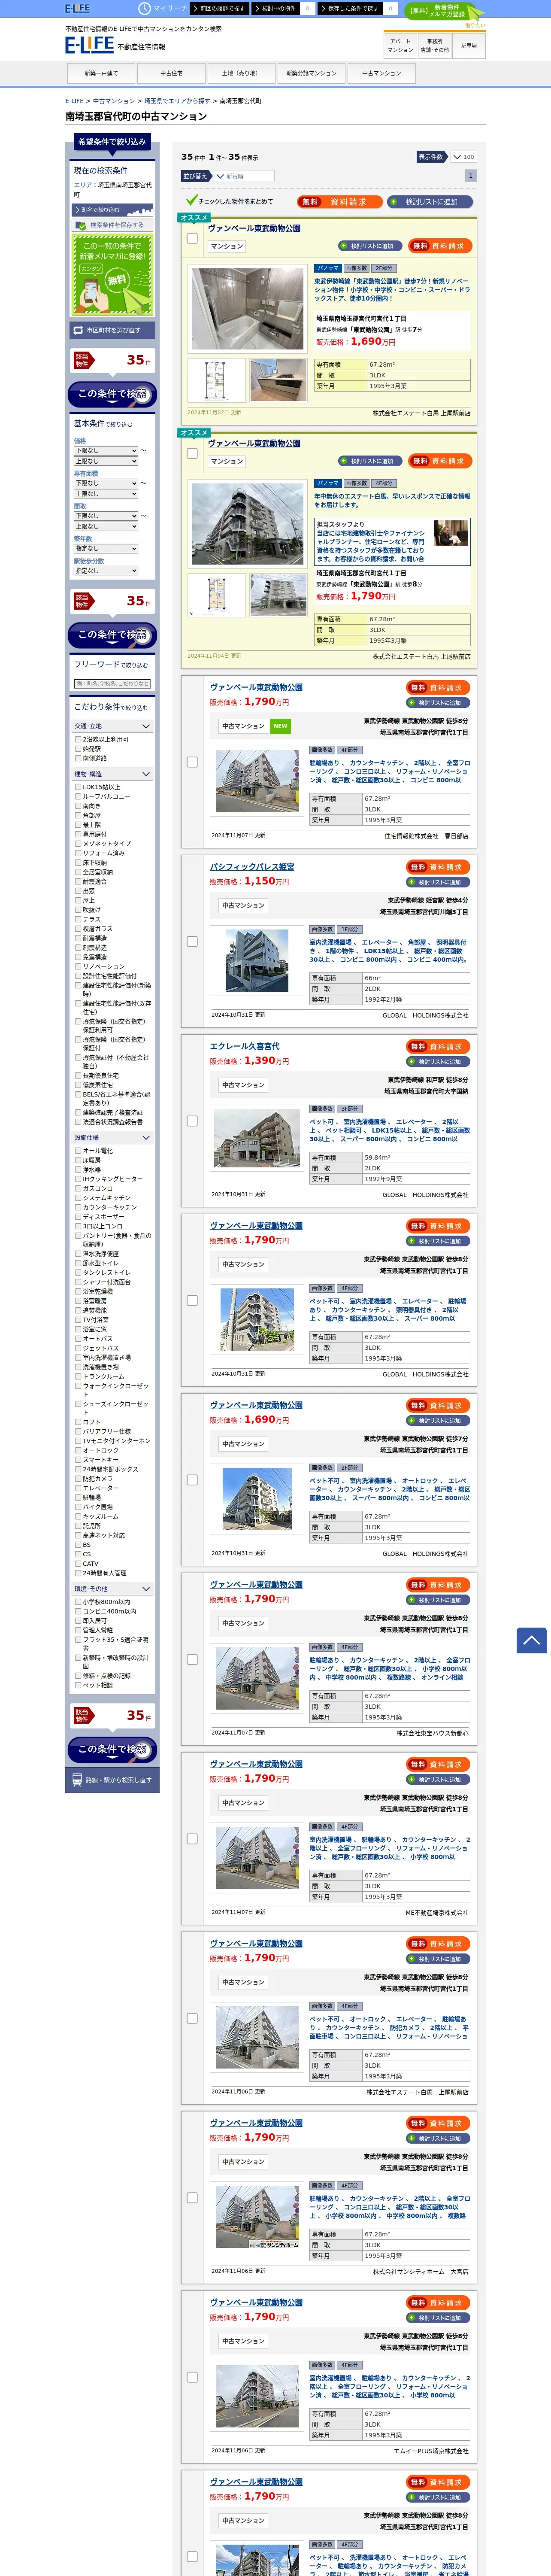551x2576 pixels.
Task: Check 床暖房 checkbox
Action: point(78,1160)
